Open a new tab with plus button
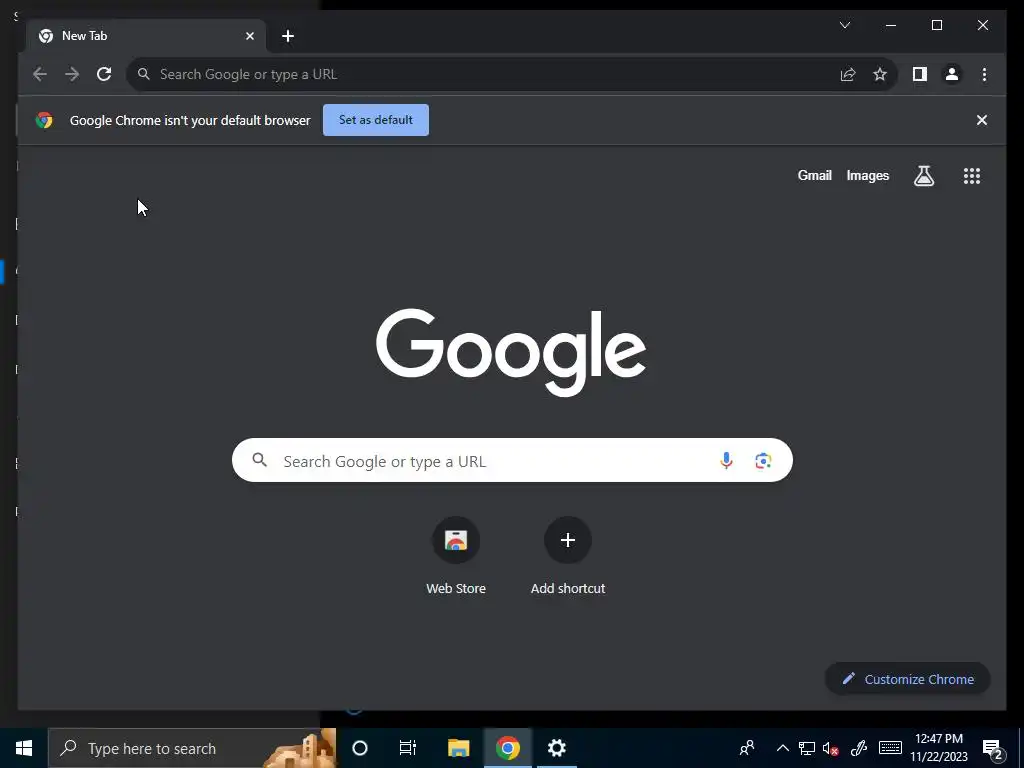The width and height of the screenshot is (1024, 768). [287, 36]
